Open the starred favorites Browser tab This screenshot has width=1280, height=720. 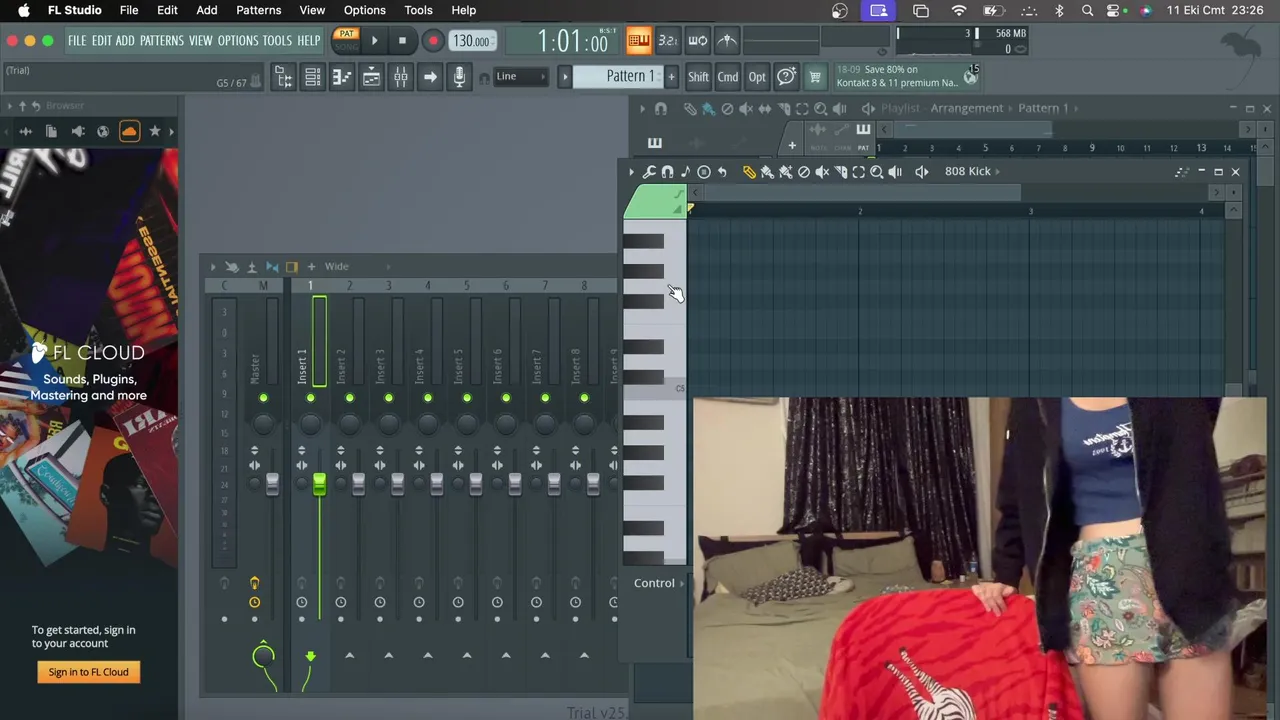pos(154,131)
